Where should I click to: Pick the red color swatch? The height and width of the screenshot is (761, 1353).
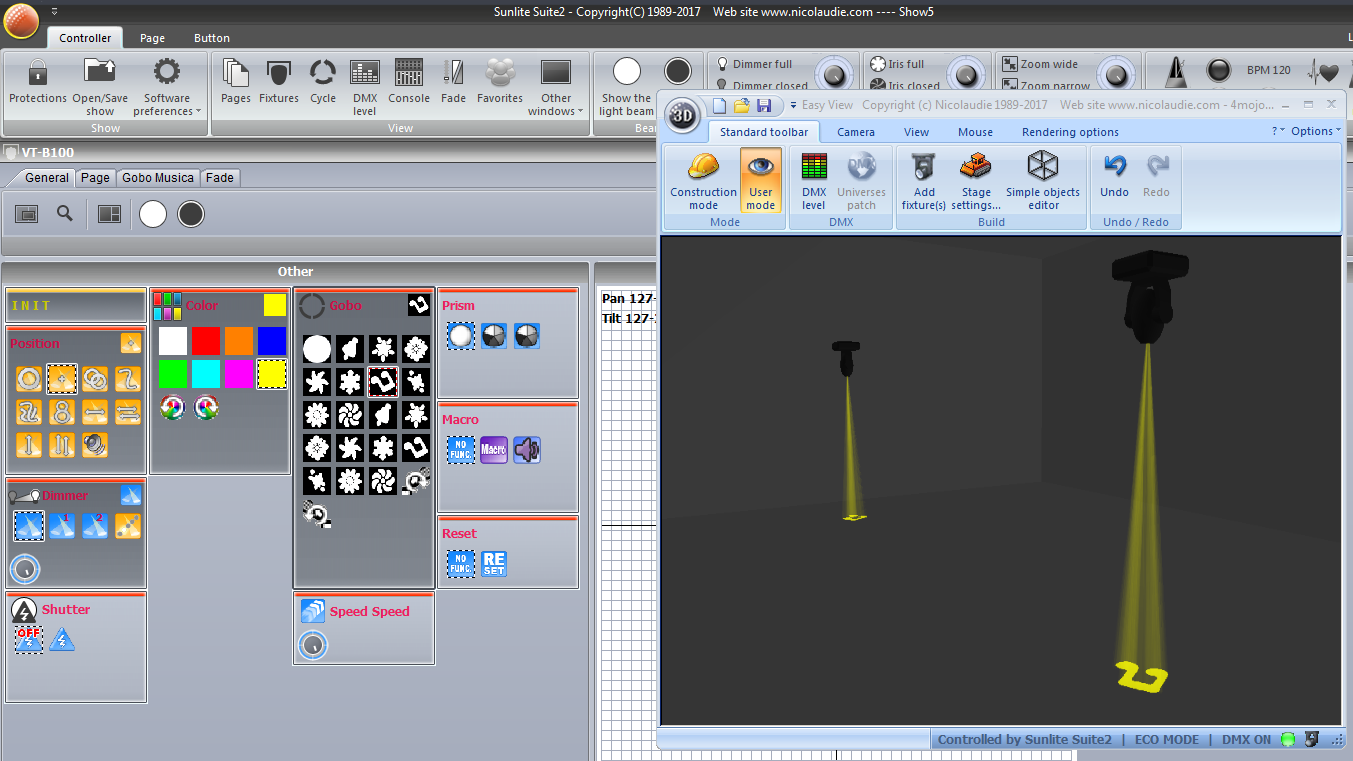[206, 341]
